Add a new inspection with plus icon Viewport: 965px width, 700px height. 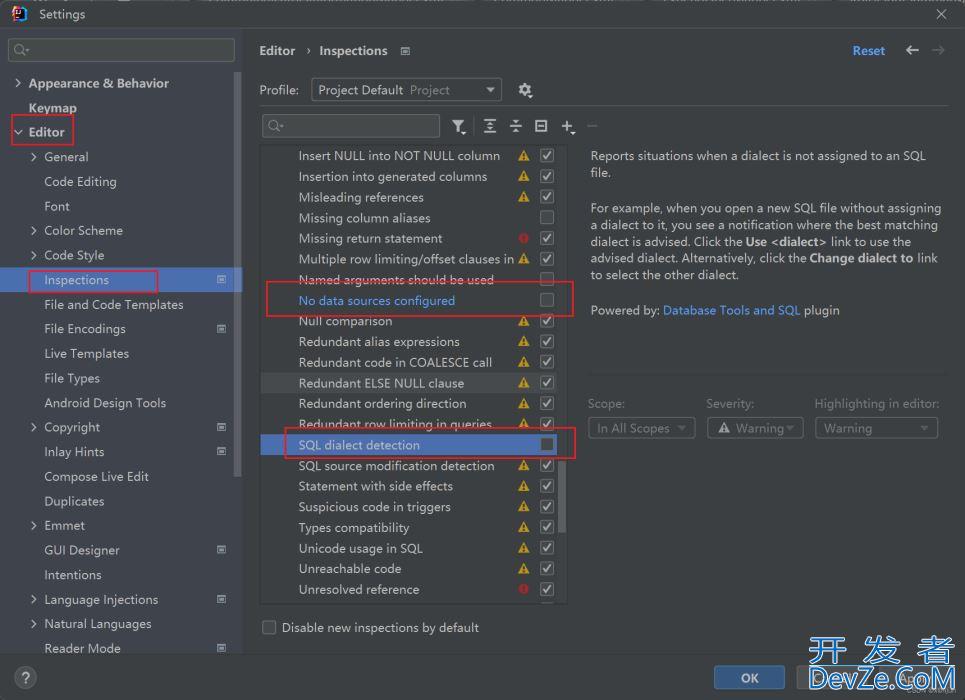click(x=567, y=126)
